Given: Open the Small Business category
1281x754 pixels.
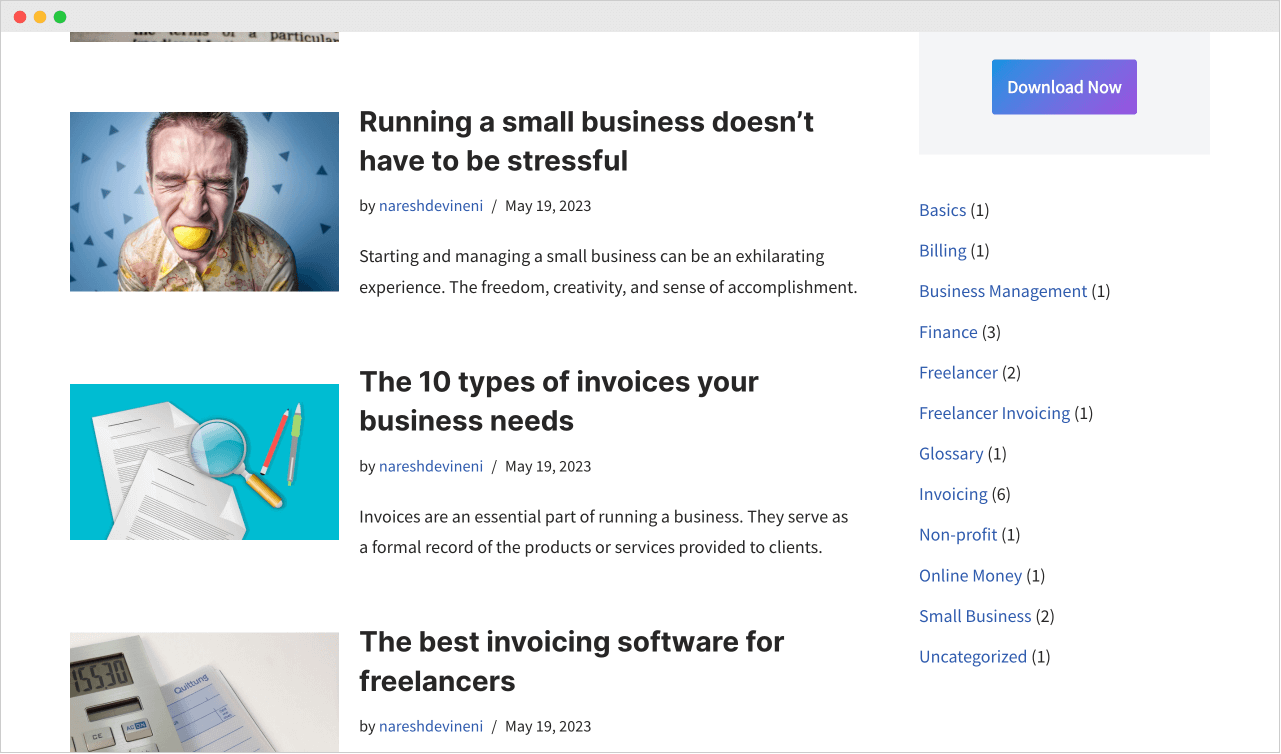Looking at the screenshot, I should pyautogui.click(x=975, y=616).
